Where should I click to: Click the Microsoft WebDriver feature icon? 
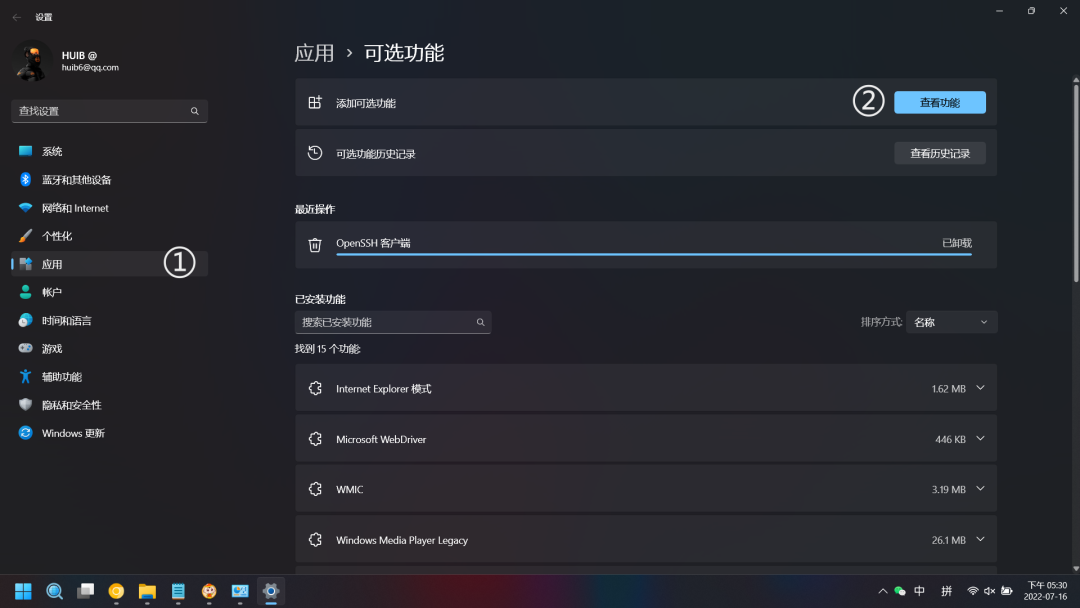click(x=315, y=439)
